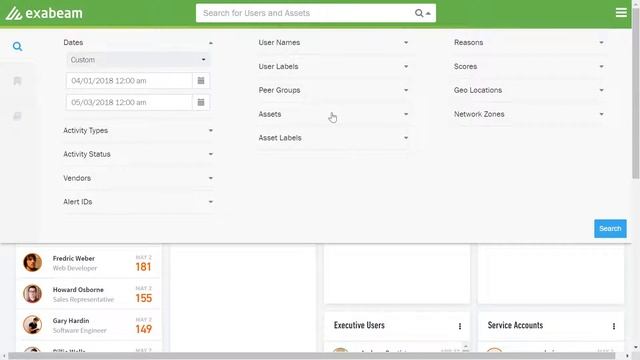Click the start date input field
The width and height of the screenshot is (640, 360).
129,80
